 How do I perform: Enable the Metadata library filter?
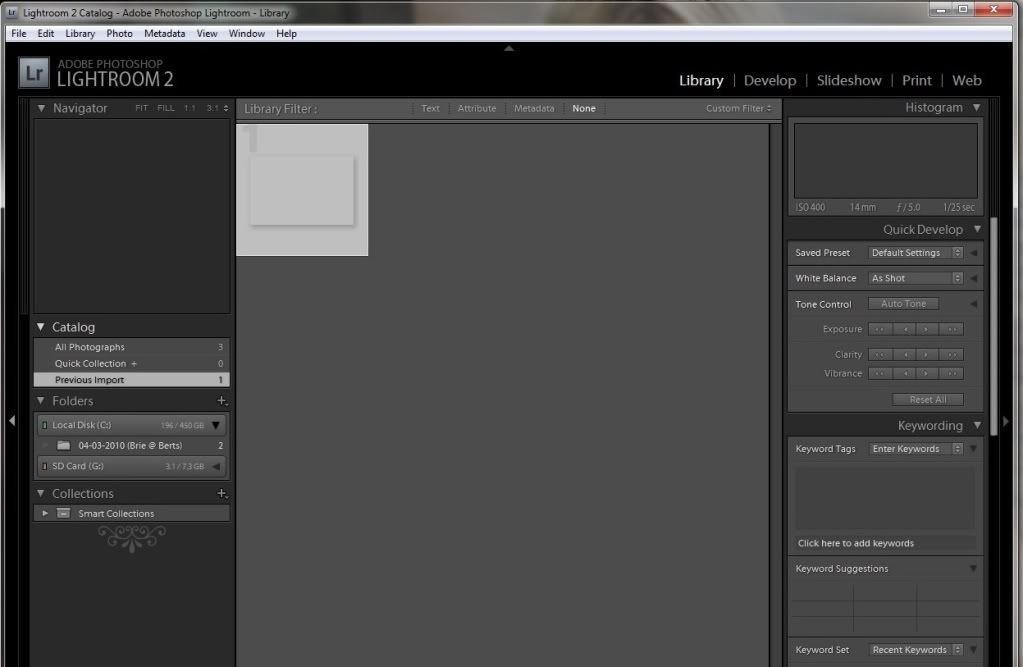(x=534, y=108)
